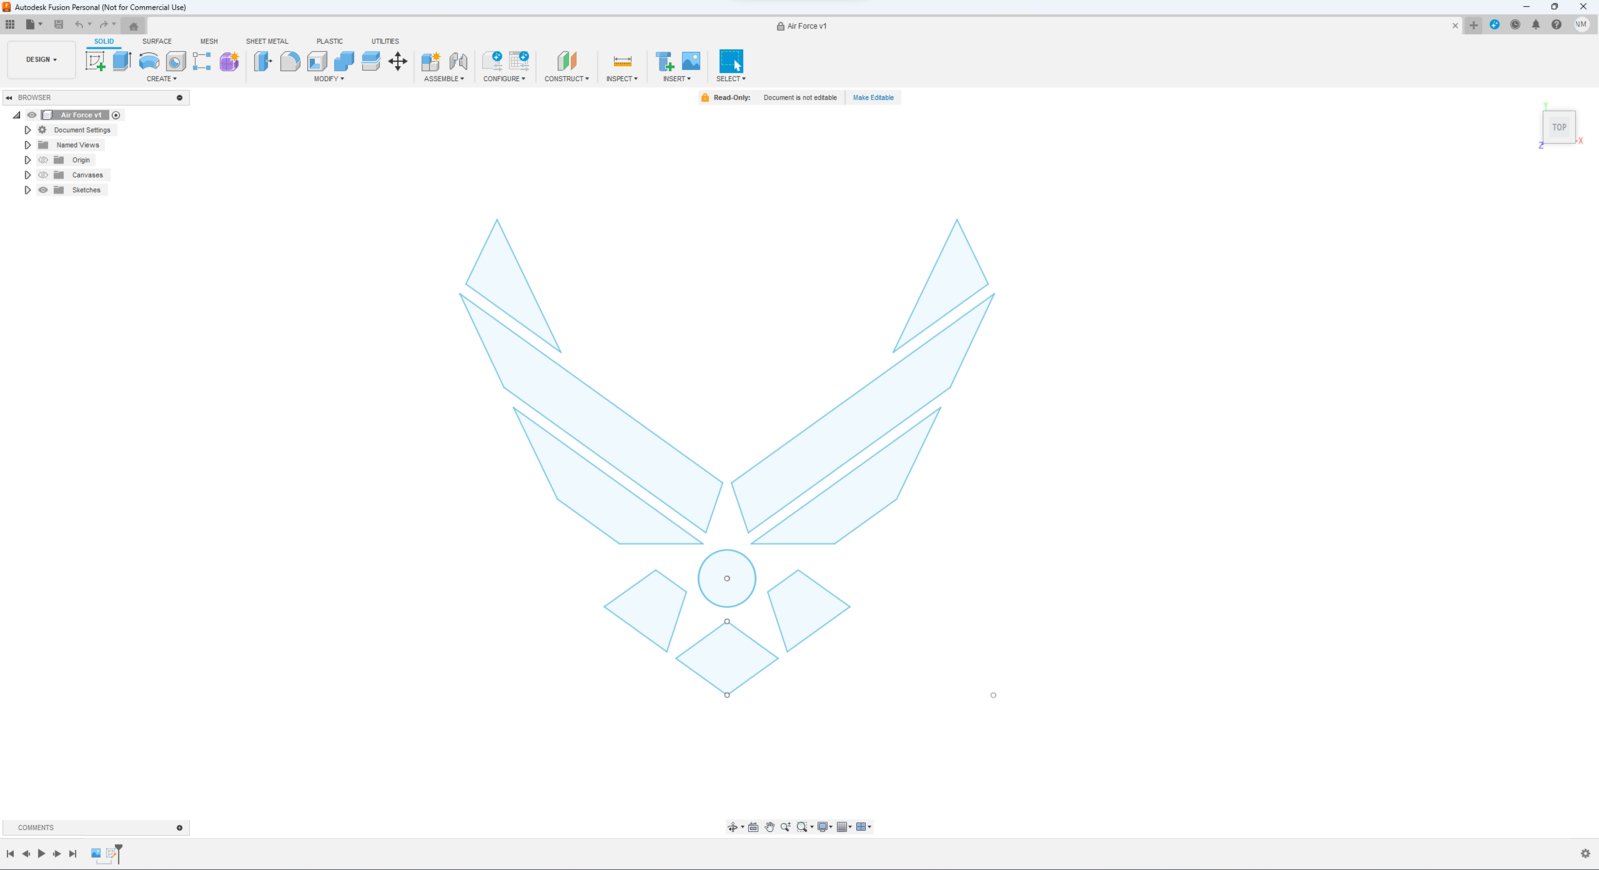Select the Offset Face tool

(371, 61)
